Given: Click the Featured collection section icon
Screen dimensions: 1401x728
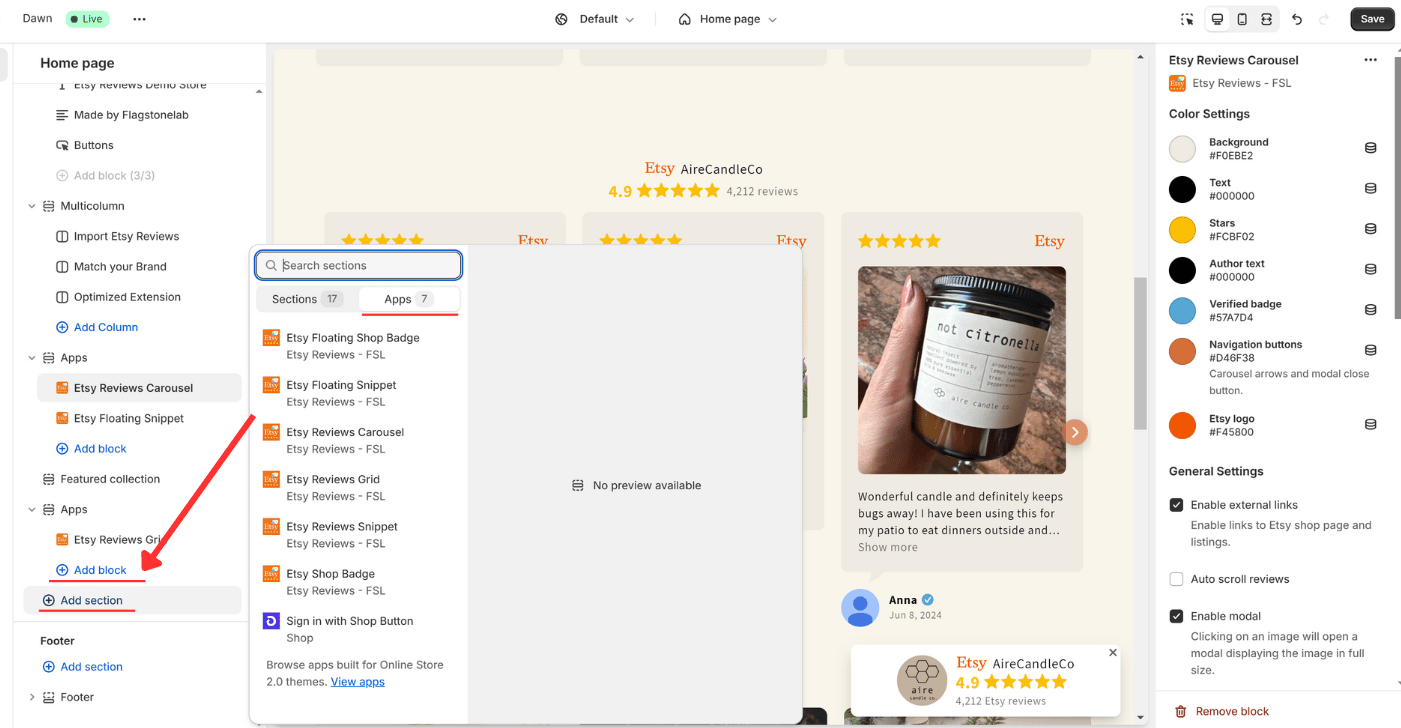Looking at the screenshot, I should point(48,479).
